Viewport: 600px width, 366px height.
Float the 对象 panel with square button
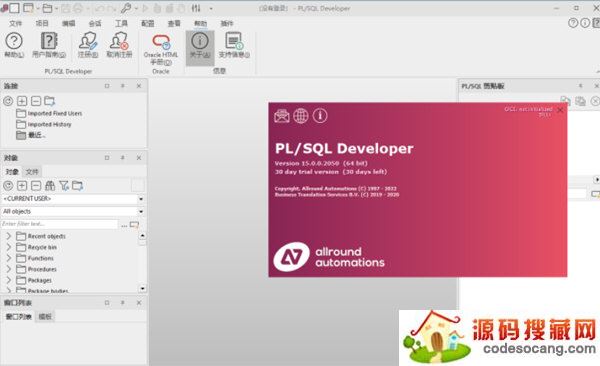tap(107, 158)
